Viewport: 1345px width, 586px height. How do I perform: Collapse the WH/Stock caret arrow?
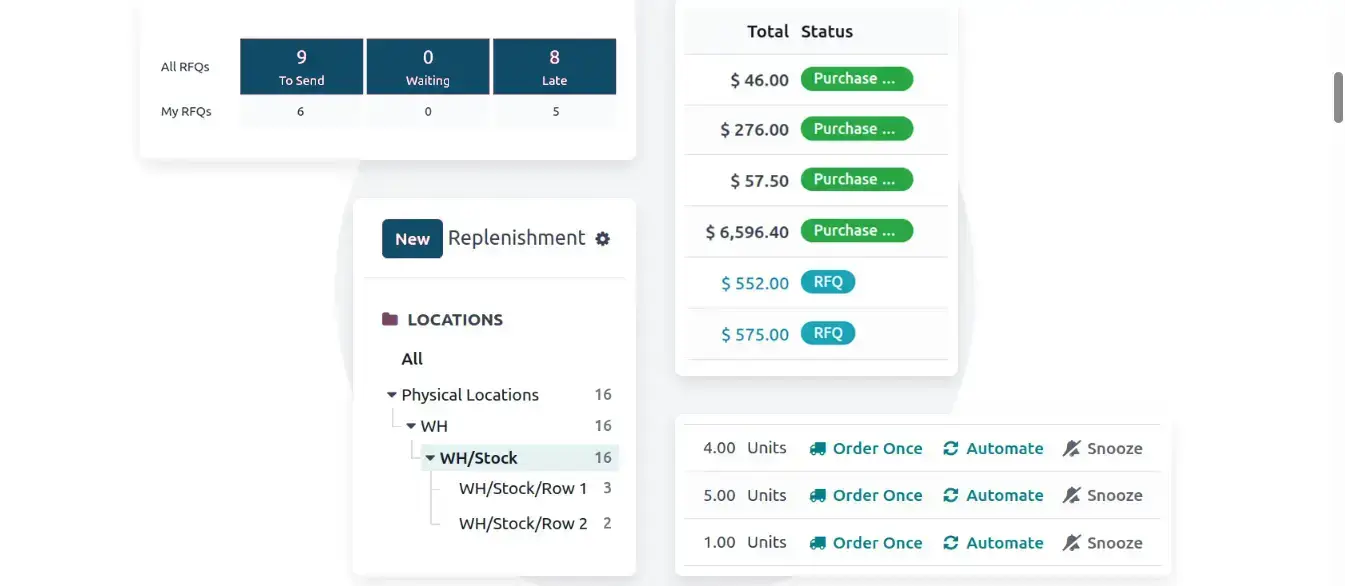[430, 458]
